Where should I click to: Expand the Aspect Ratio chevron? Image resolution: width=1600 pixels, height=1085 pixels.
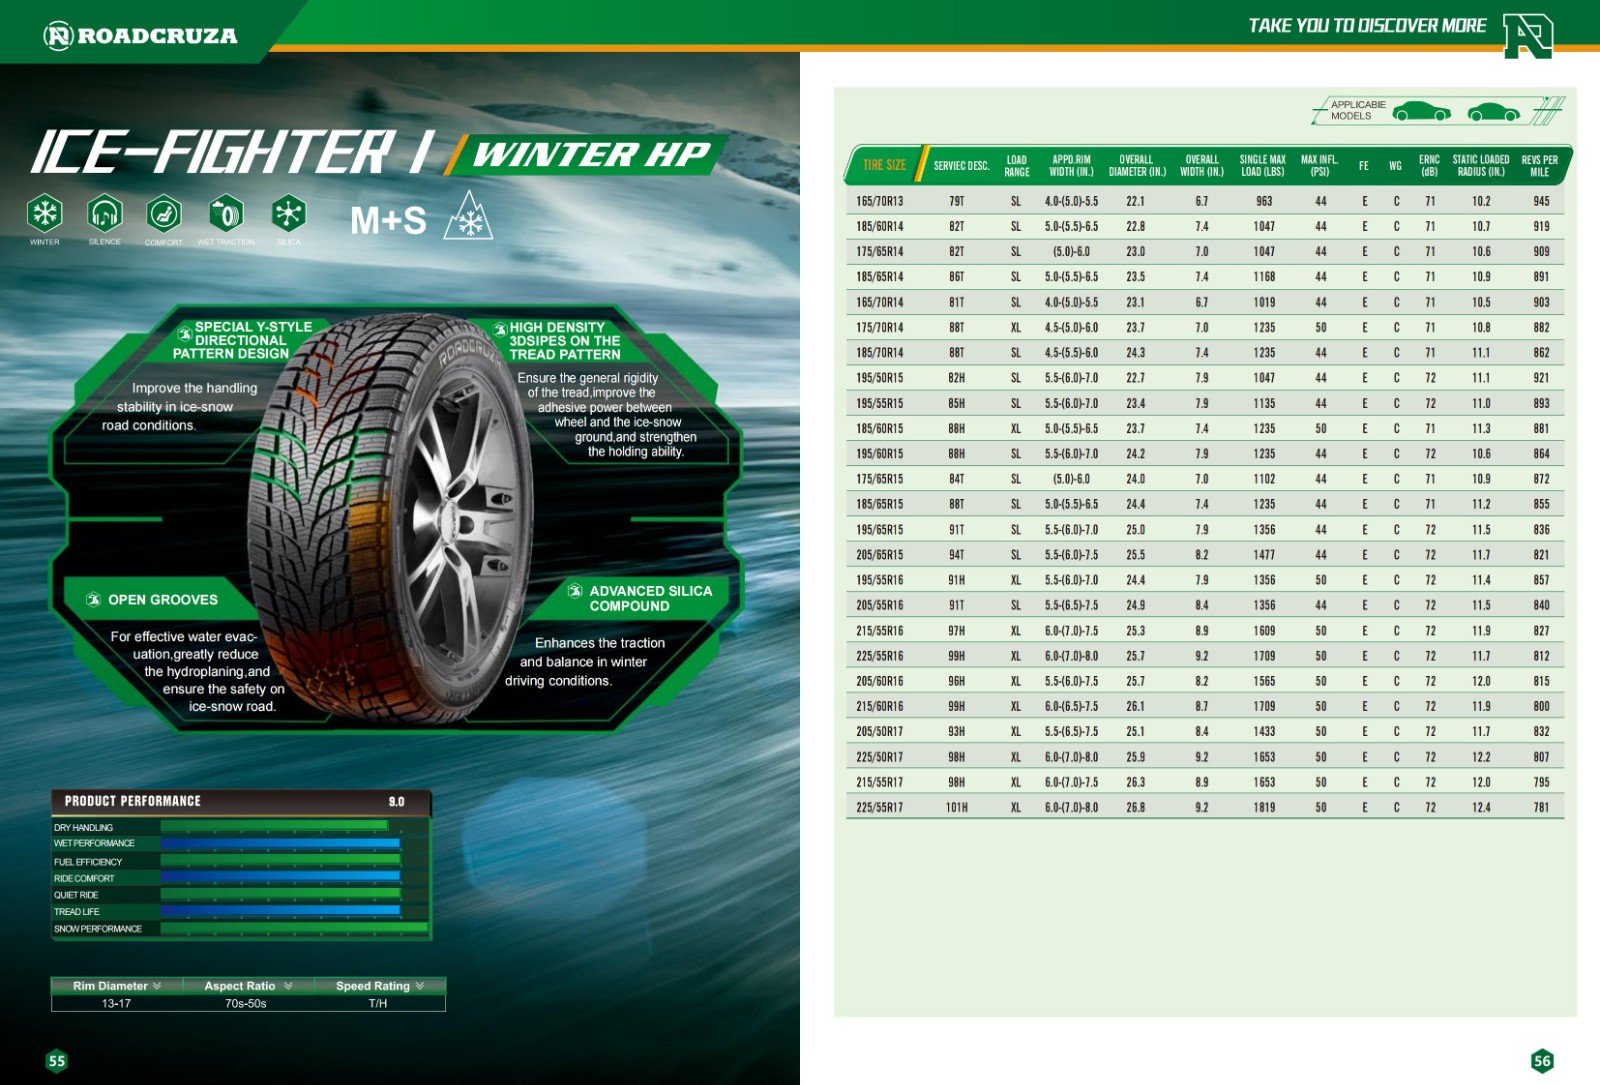click(288, 986)
